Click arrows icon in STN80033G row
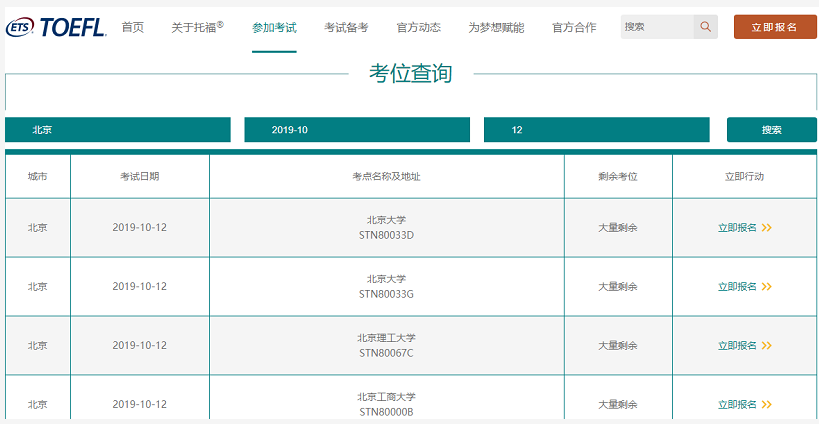 (767, 287)
